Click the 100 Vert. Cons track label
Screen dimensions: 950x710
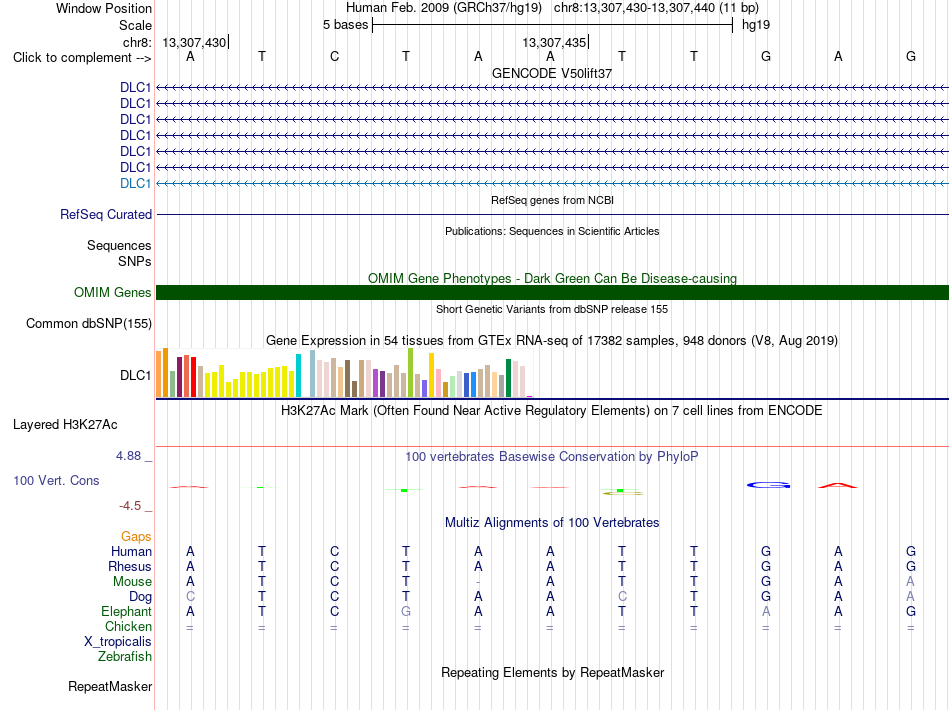(56, 480)
